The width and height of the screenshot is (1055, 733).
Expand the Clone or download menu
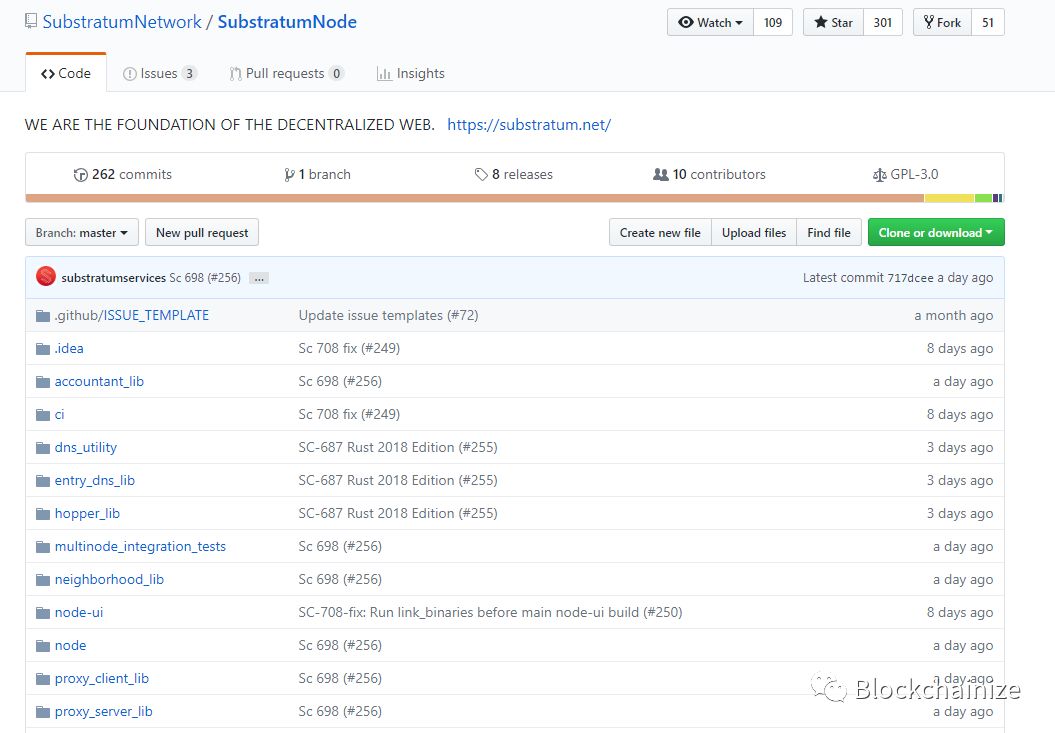pyautogui.click(x=935, y=233)
